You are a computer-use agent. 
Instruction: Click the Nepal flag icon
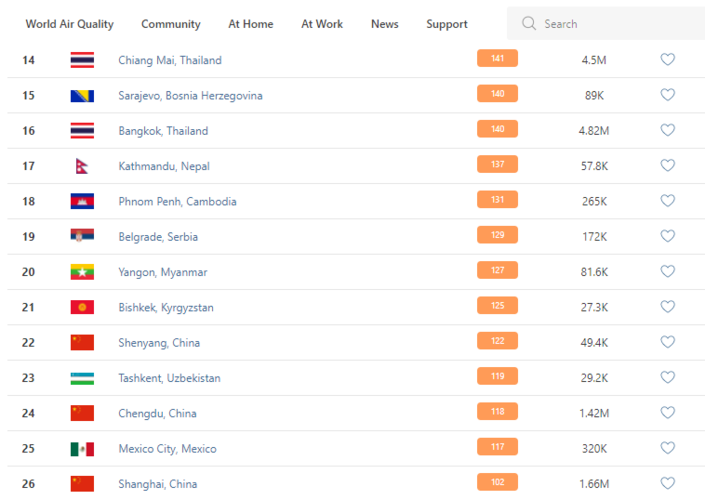82,166
